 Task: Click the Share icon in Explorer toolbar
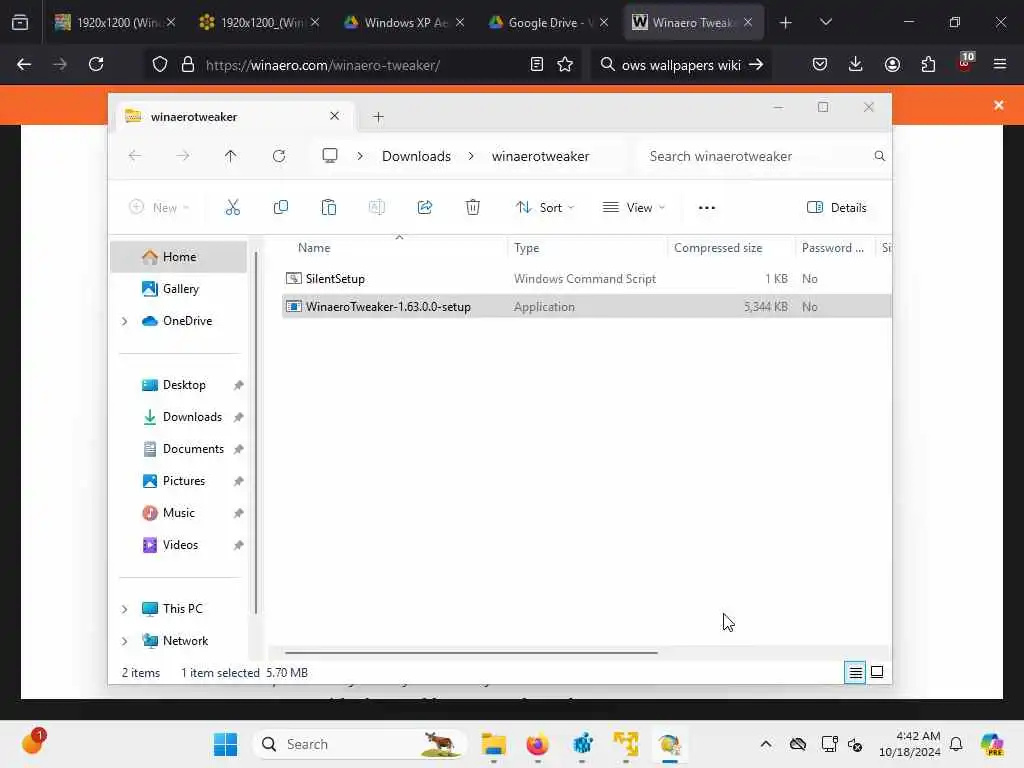[424, 208]
